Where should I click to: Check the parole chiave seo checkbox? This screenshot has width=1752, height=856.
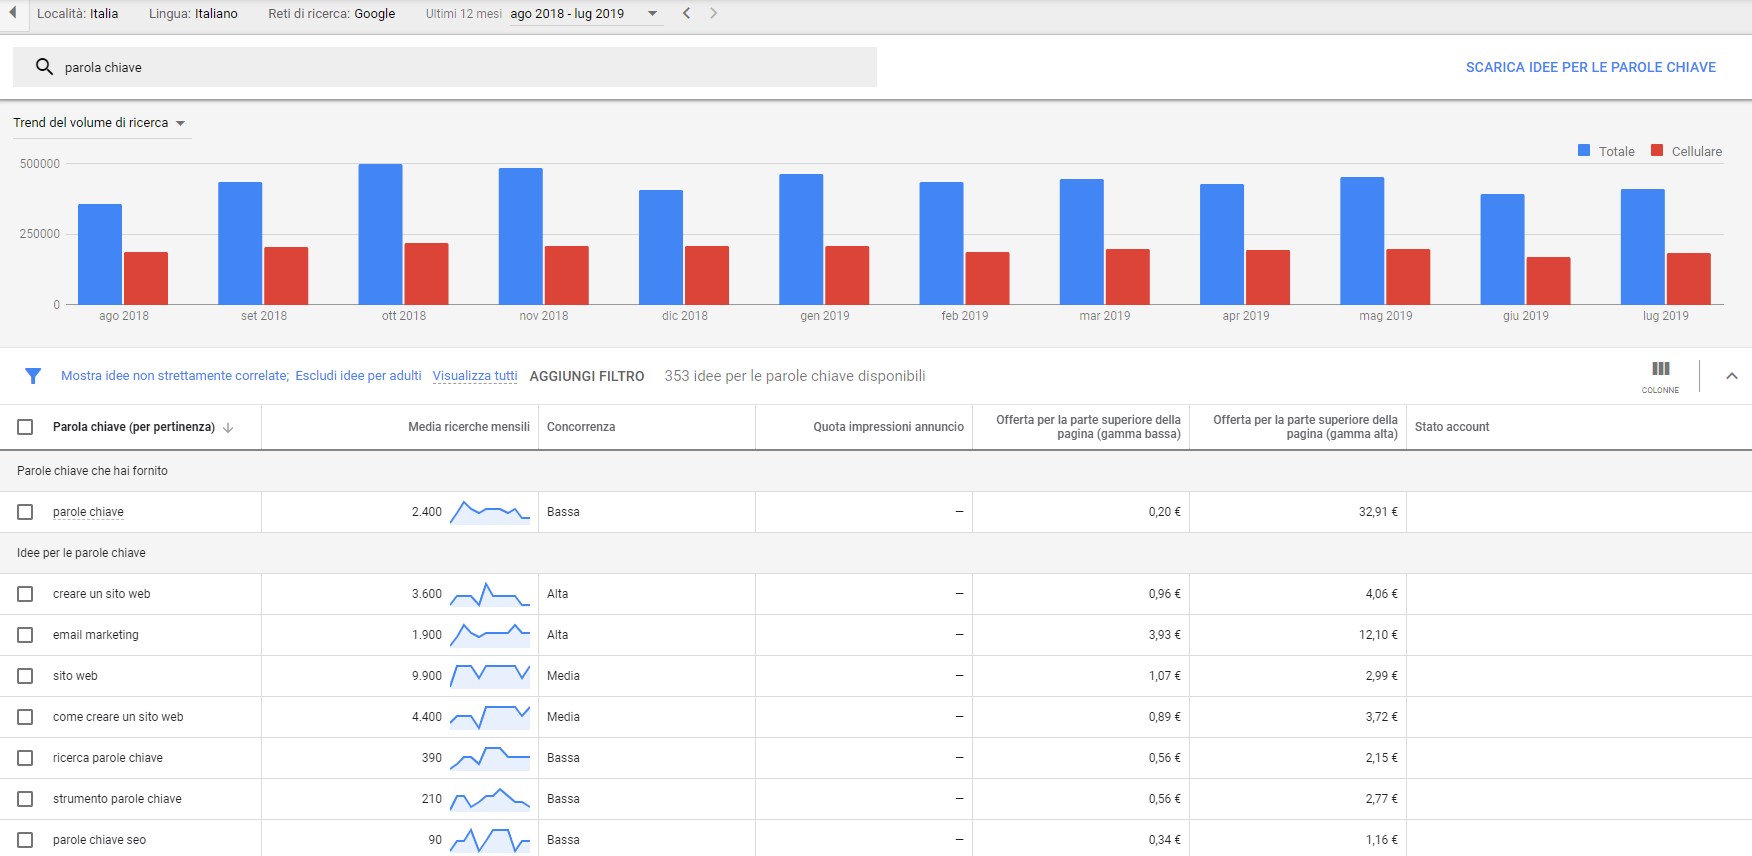(25, 840)
